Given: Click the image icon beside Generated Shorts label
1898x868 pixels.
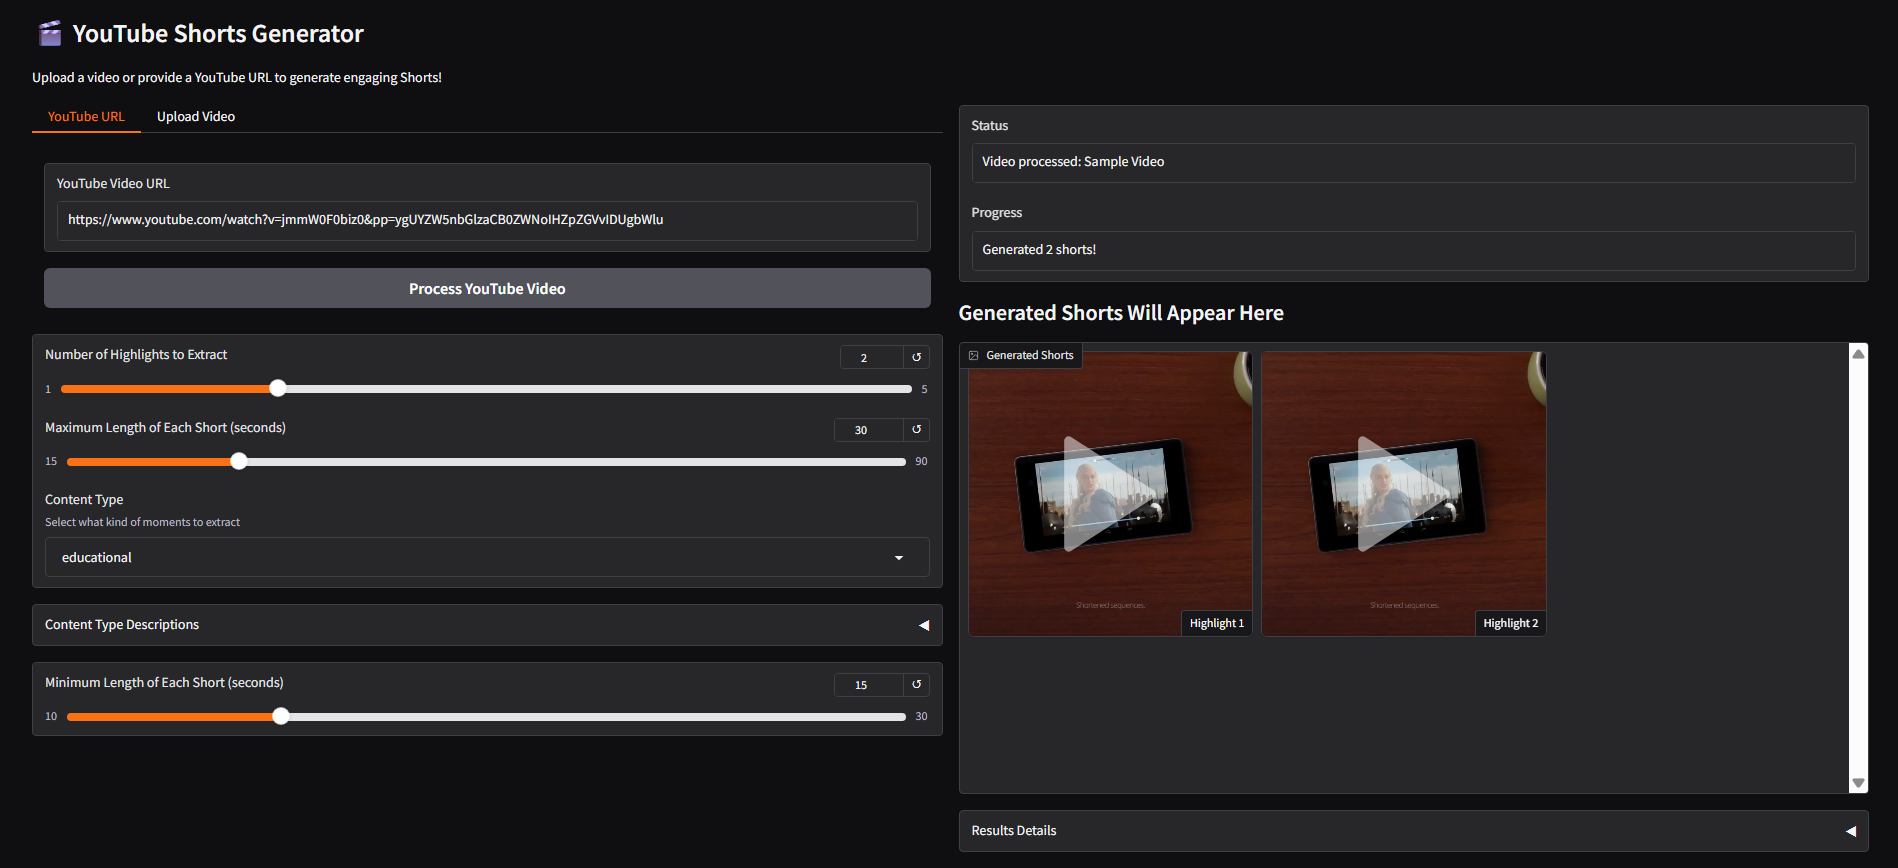Looking at the screenshot, I should 974,355.
